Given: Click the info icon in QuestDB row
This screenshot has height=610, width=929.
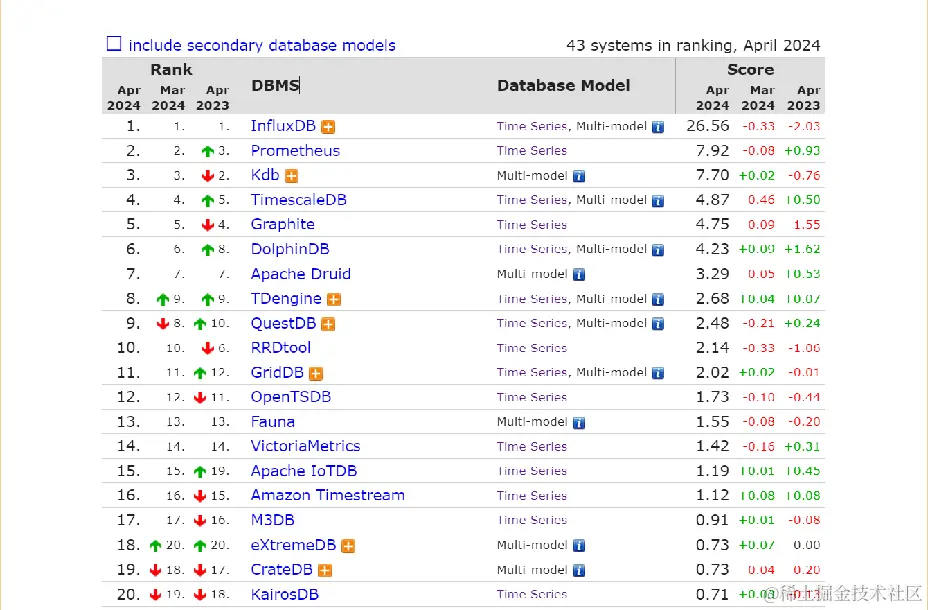Looking at the screenshot, I should [658, 324].
